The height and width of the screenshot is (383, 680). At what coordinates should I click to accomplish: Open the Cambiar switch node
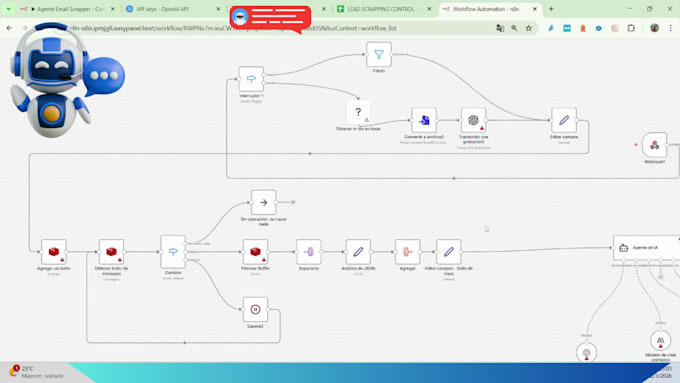(x=173, y=252)
